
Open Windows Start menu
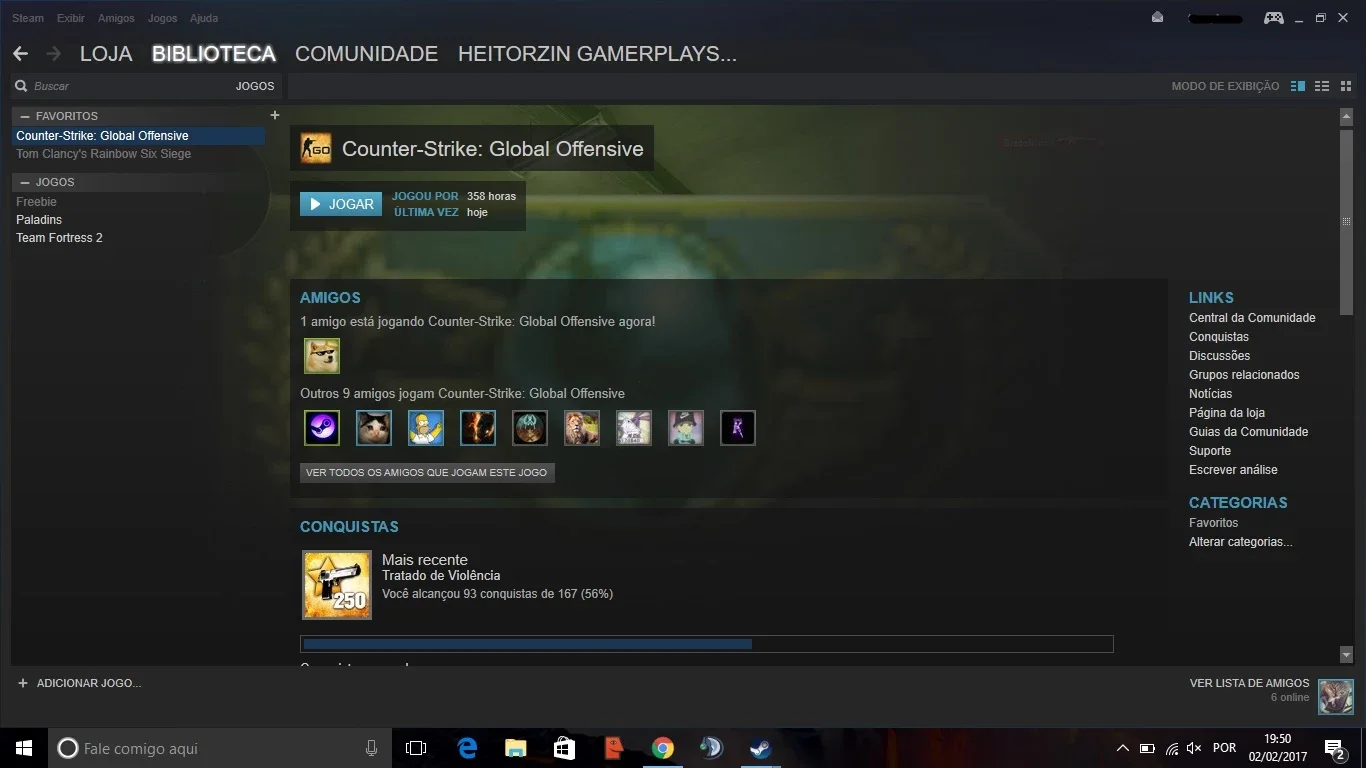point(24,748)
